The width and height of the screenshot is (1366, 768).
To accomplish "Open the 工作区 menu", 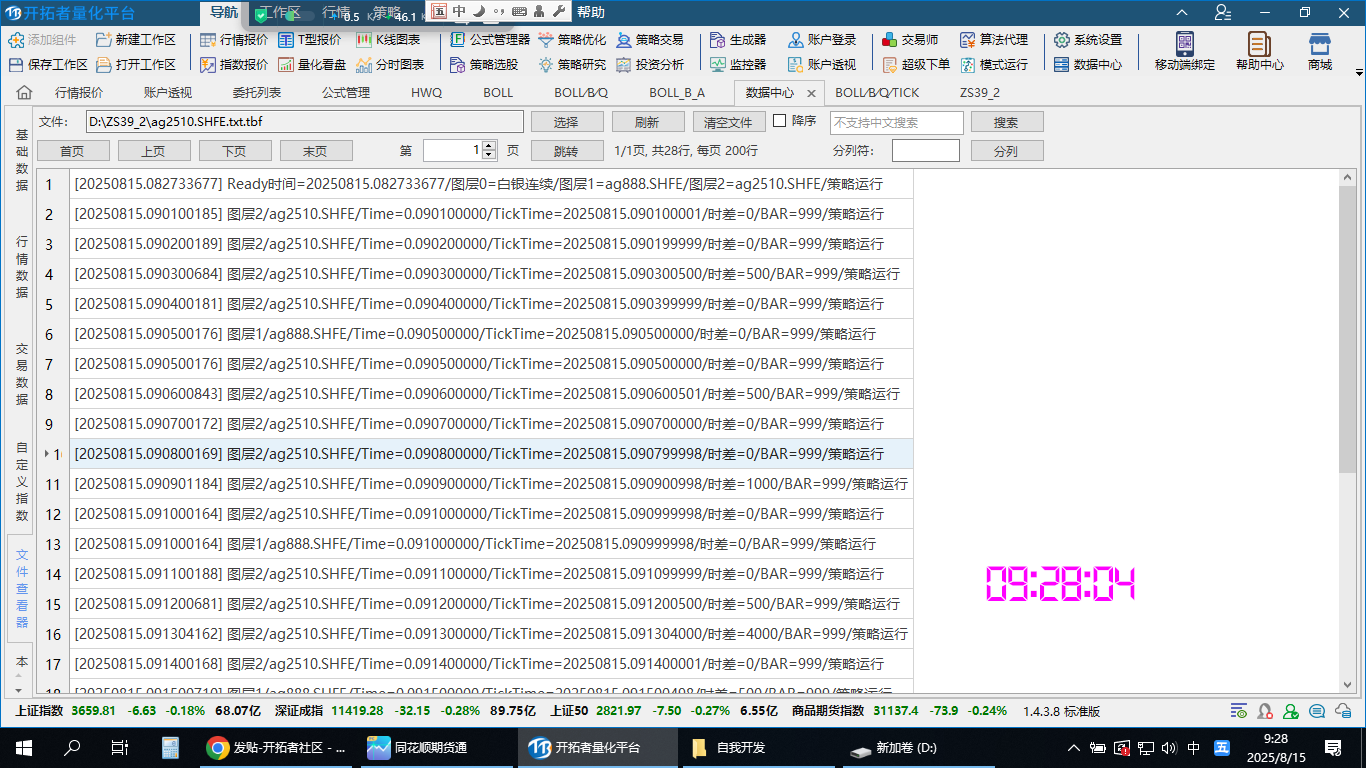I will click(280, 13).
